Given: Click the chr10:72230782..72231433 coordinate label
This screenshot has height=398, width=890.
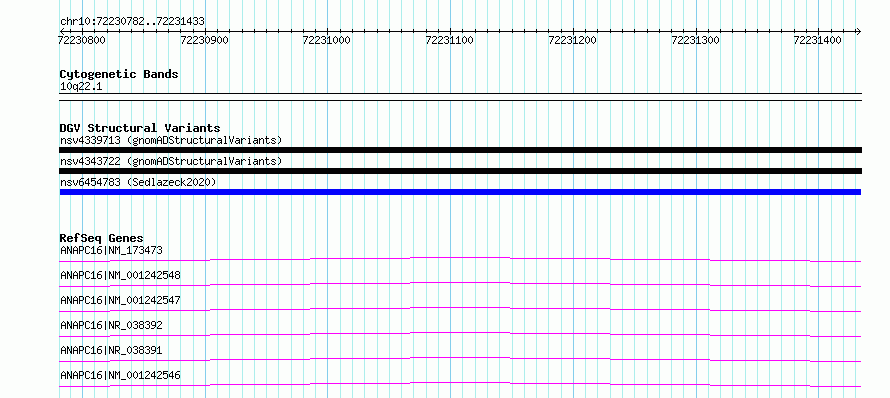Looking at the screenshot, I should coord(132,22).
